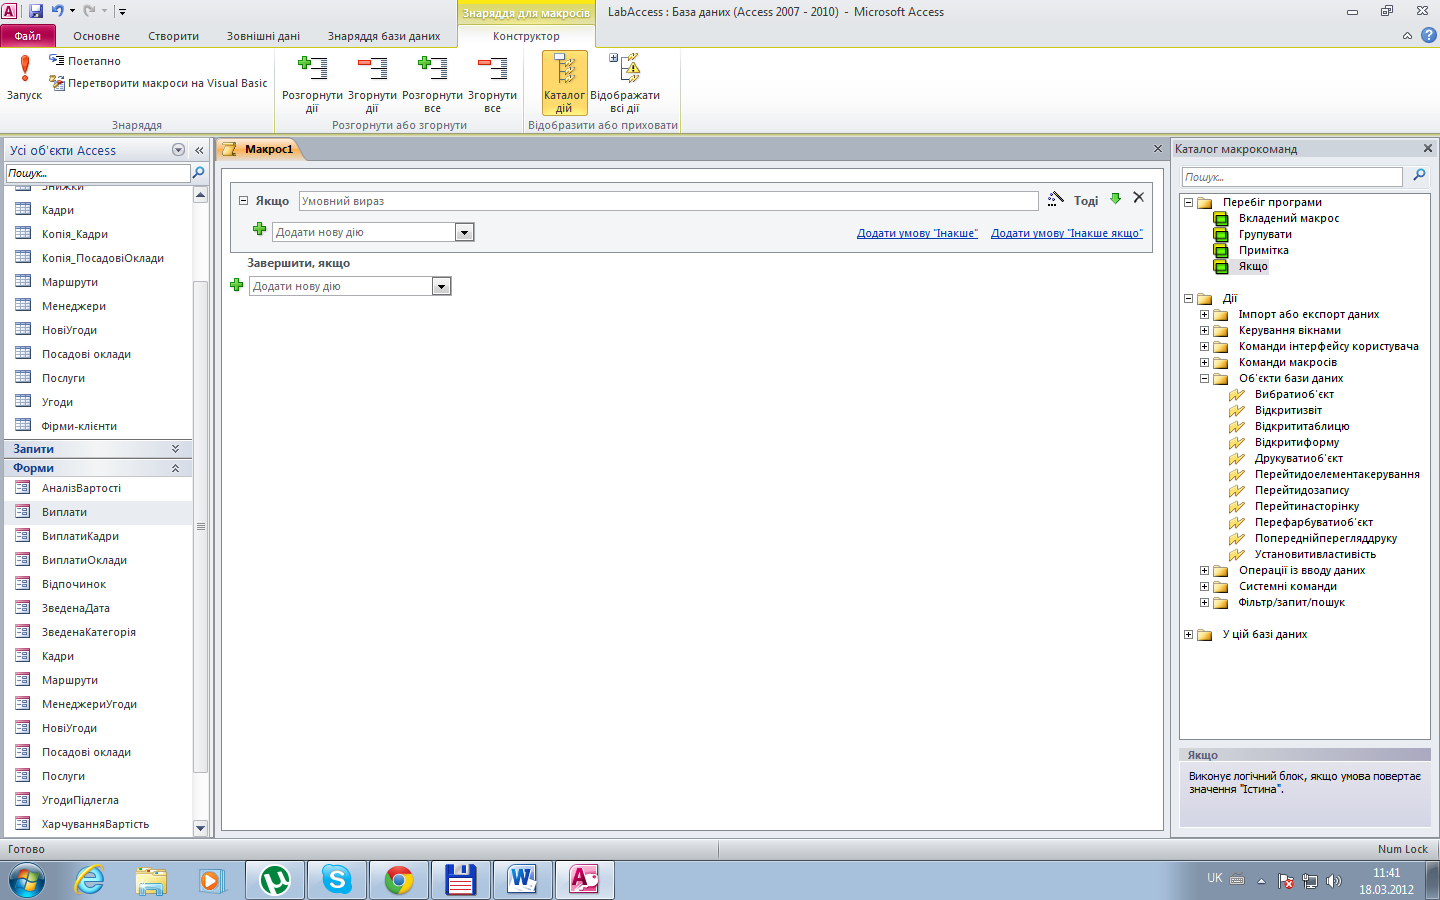Select the Виплати form
1440x900 pixels.
pos(97,512)
